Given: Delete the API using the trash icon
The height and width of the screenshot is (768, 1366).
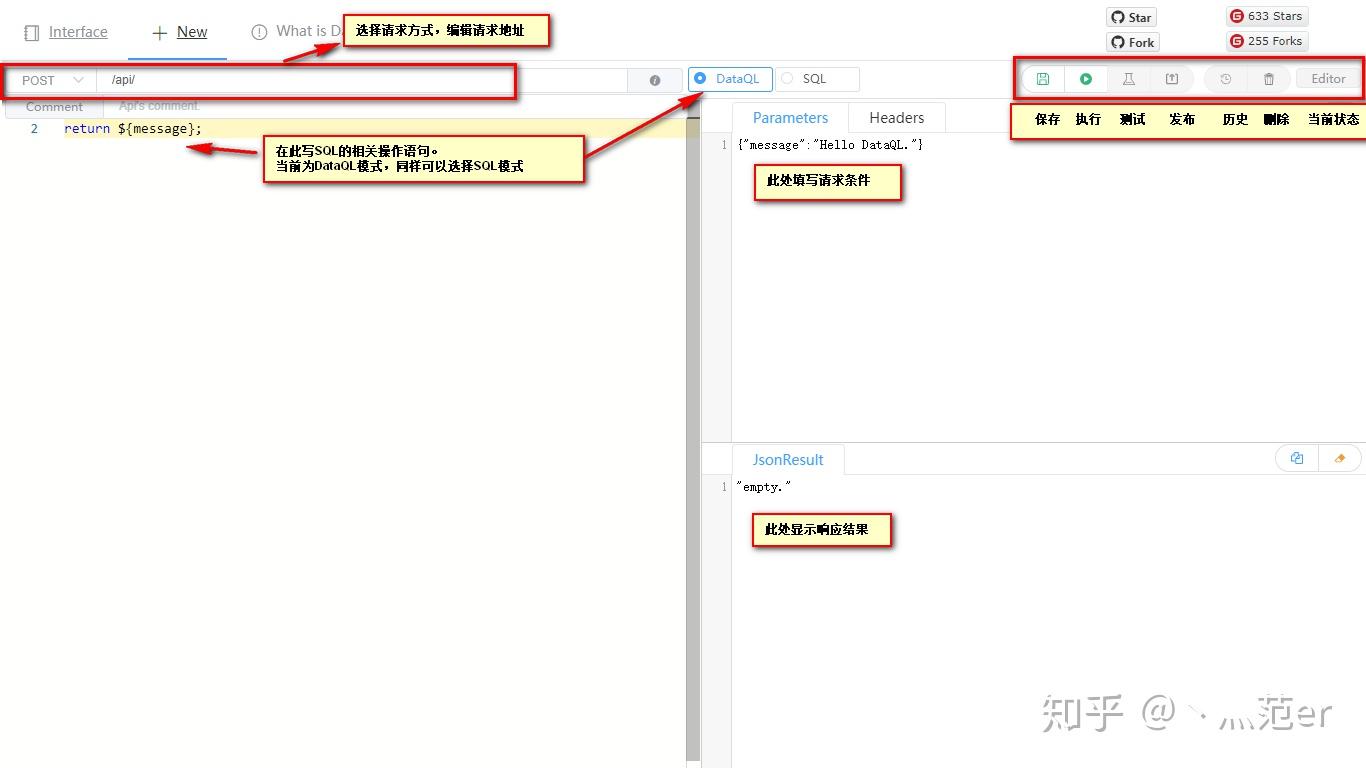Looking at the screenshot, I should point(1268,78).
